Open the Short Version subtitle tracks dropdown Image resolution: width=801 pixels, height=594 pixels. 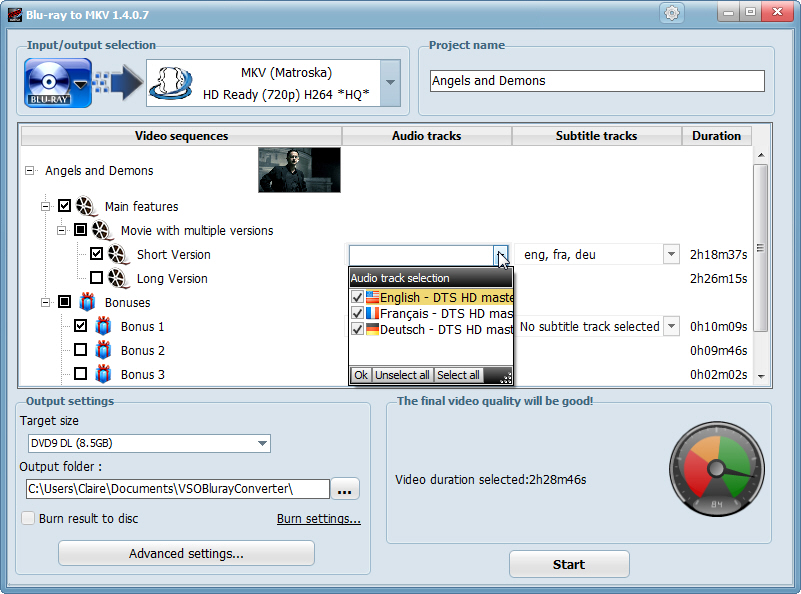671,254
